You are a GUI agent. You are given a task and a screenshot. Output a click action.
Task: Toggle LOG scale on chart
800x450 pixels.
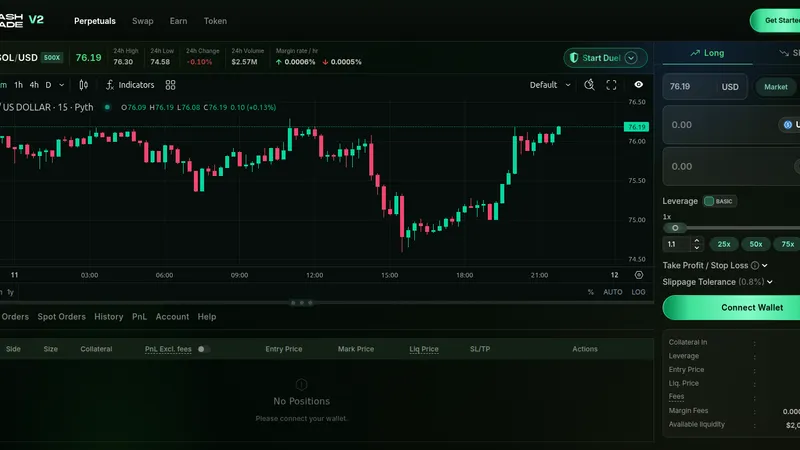[x=638, y=292]
